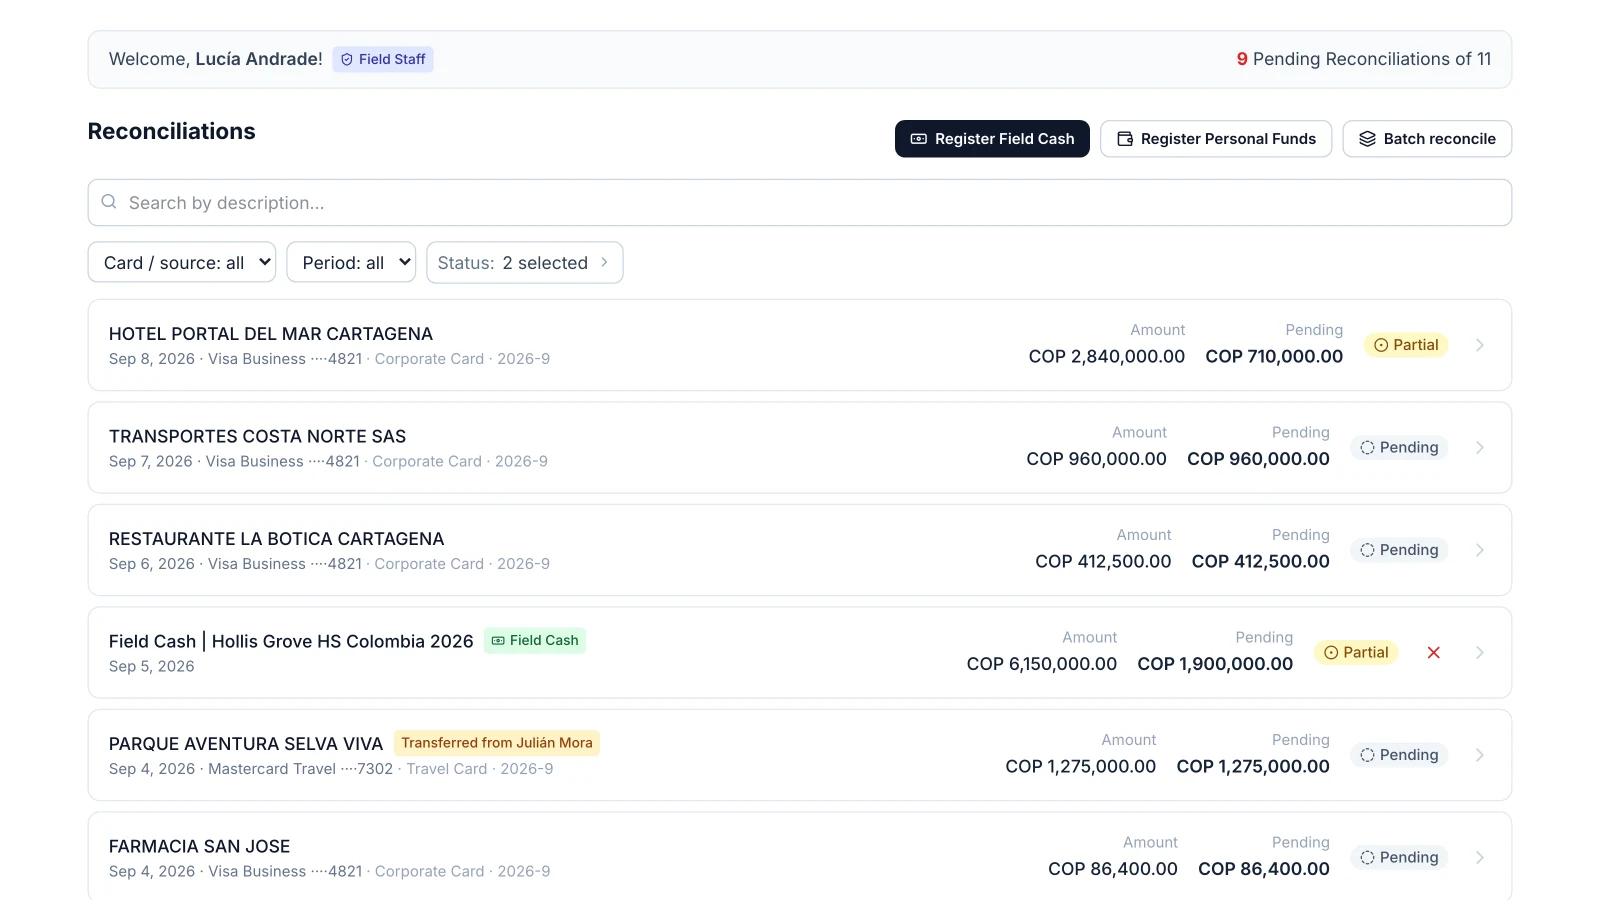Click the 9 Pending Reconciliations counter
This screenshot has width=1600, height=900.
tap(1364, 59)
